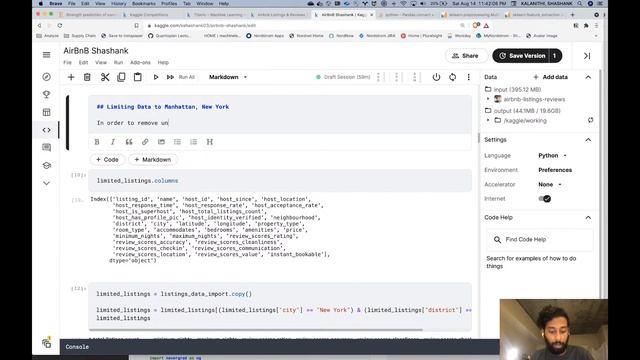Restart session with refresh icon
The image size is (640, 360).
[x=453, y=77]
